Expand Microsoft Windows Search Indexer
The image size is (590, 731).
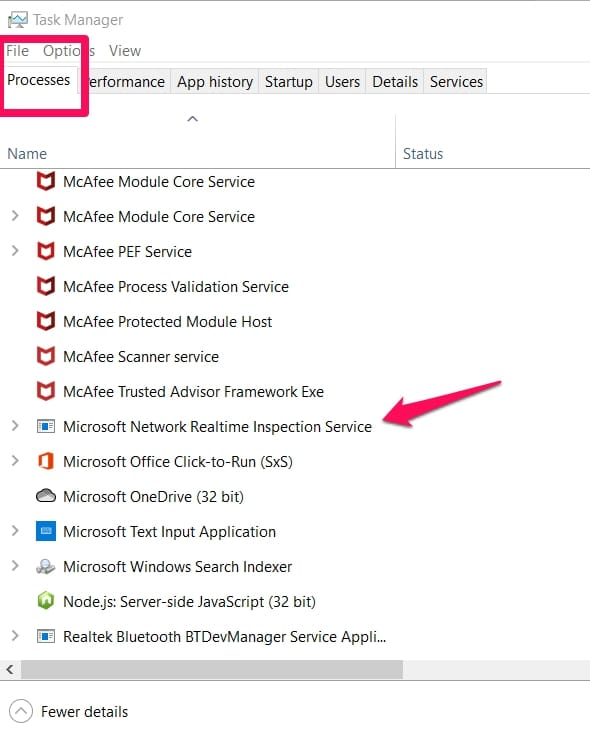(x=15, y=565)
